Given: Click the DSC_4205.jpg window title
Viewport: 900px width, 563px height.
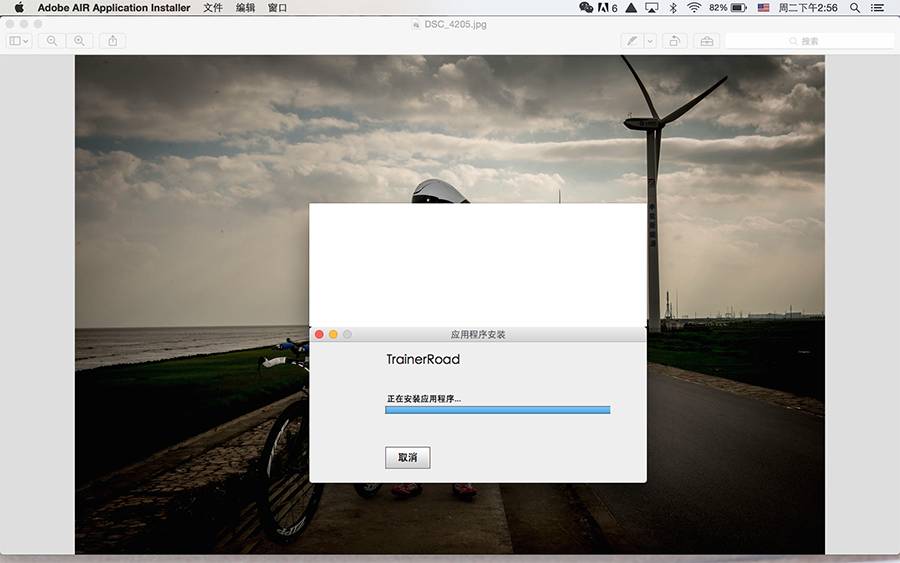Looking at the screenshot, I should click(x=455, y=24).
